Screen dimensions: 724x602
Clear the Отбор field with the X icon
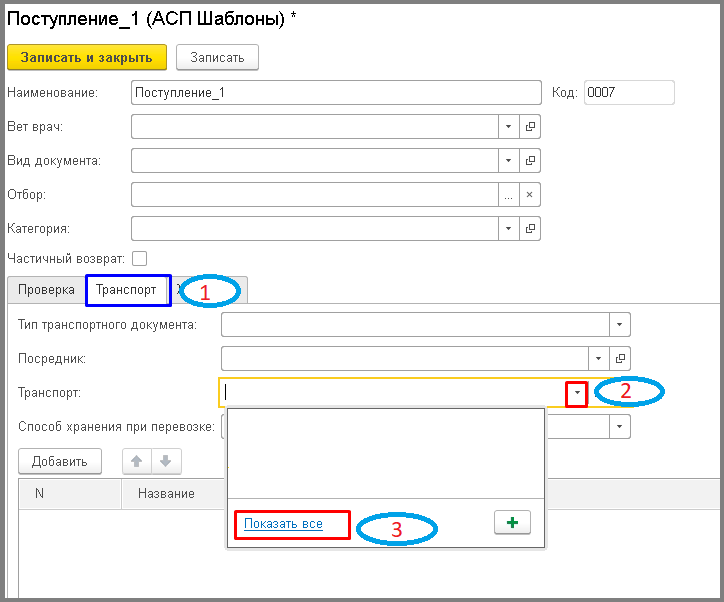tap(530, 195)
